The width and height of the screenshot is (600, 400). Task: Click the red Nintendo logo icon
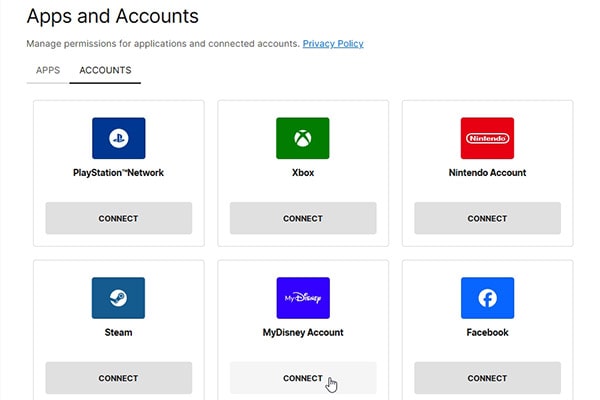coord(487,138)
